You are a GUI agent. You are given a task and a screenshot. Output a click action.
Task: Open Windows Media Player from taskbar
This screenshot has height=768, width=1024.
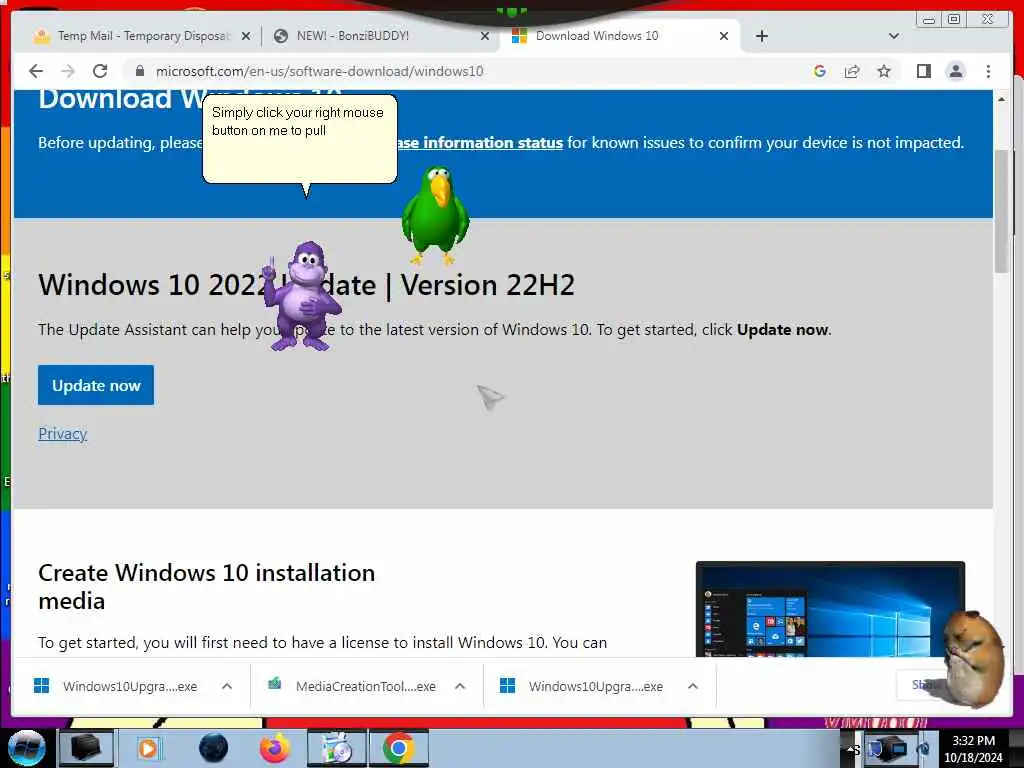pyautogui.click(x=148, y=748)
